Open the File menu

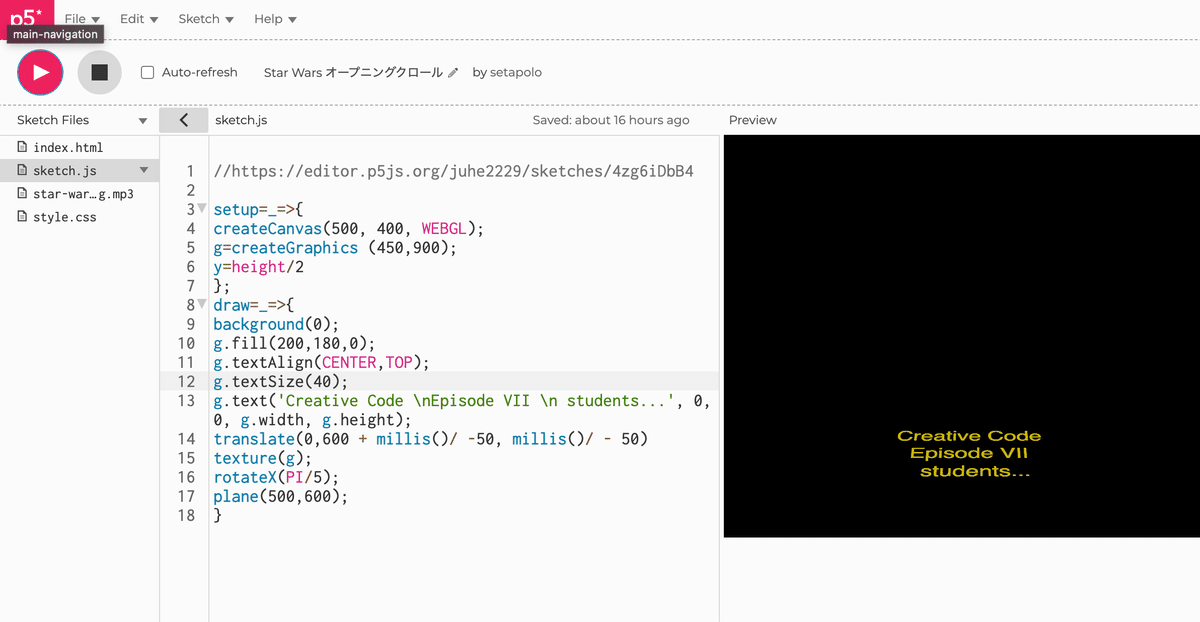point(82,19)
